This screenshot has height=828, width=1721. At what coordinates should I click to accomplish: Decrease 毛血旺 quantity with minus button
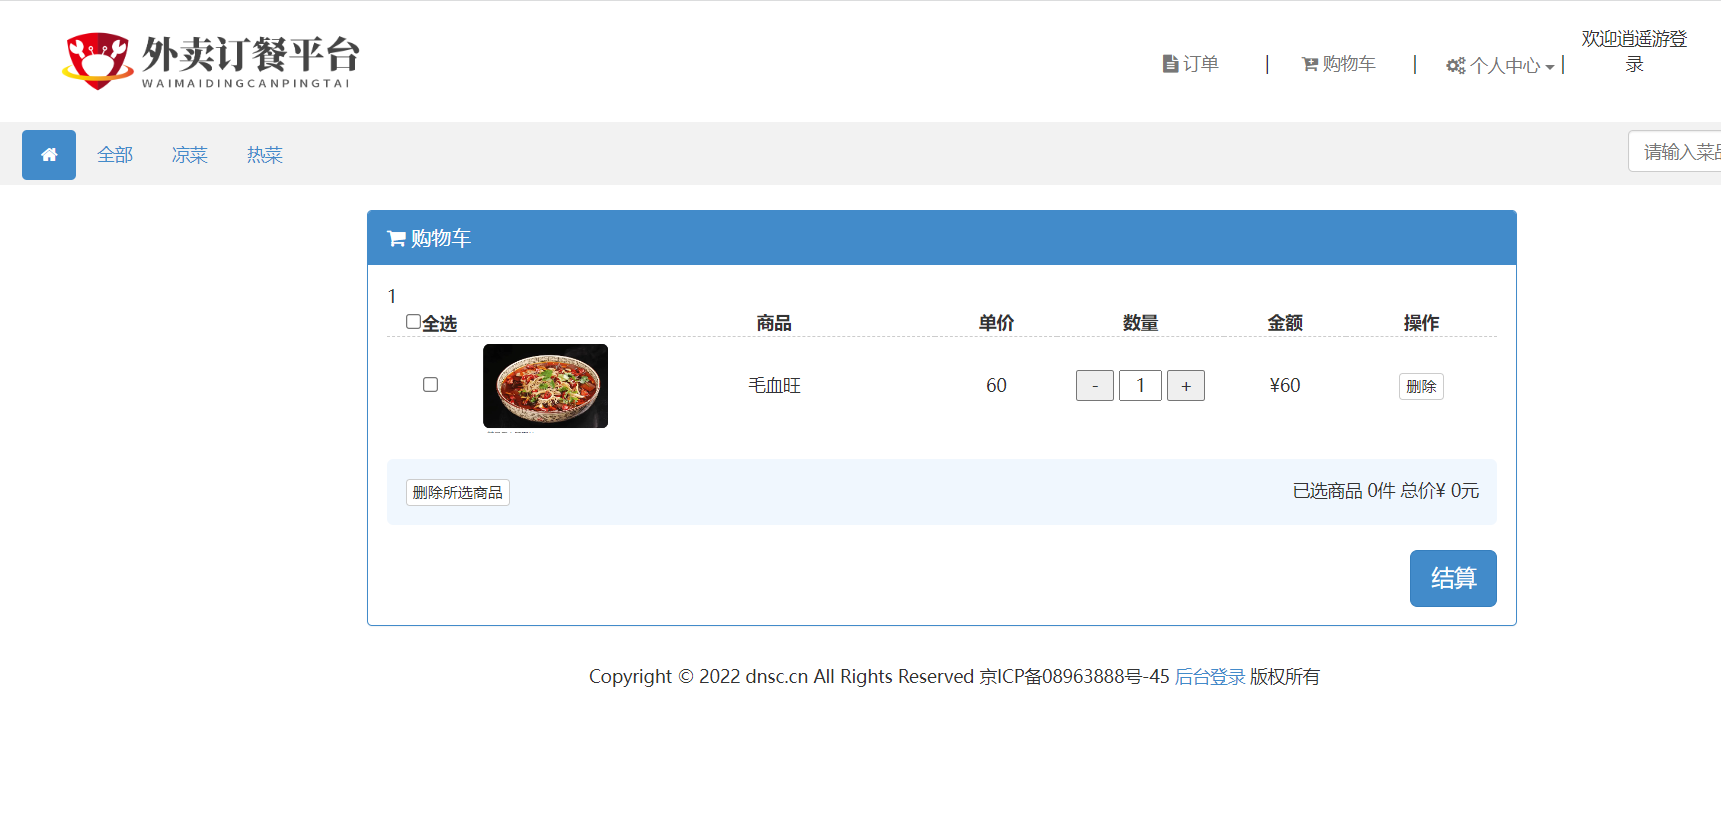1095,386
